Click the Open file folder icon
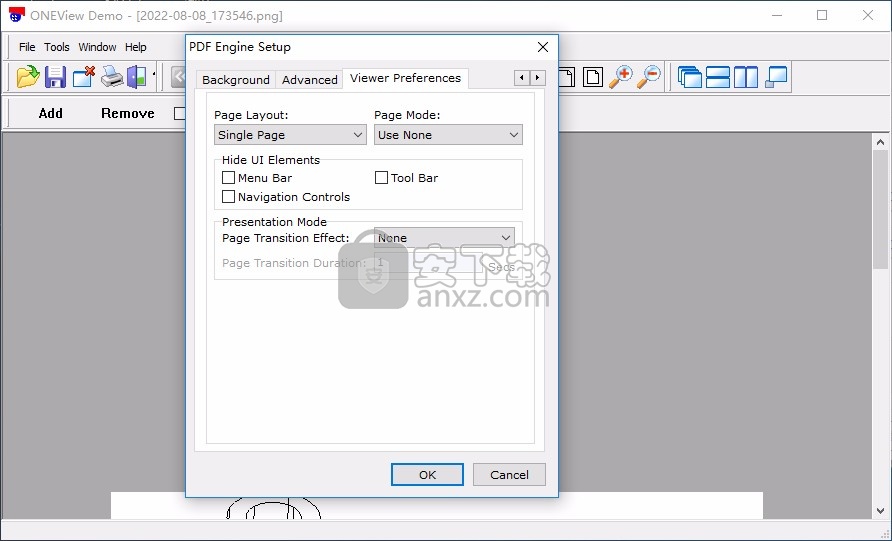This screenshot has height=541, width=892. pyautogui.click(x=28, y=77)
